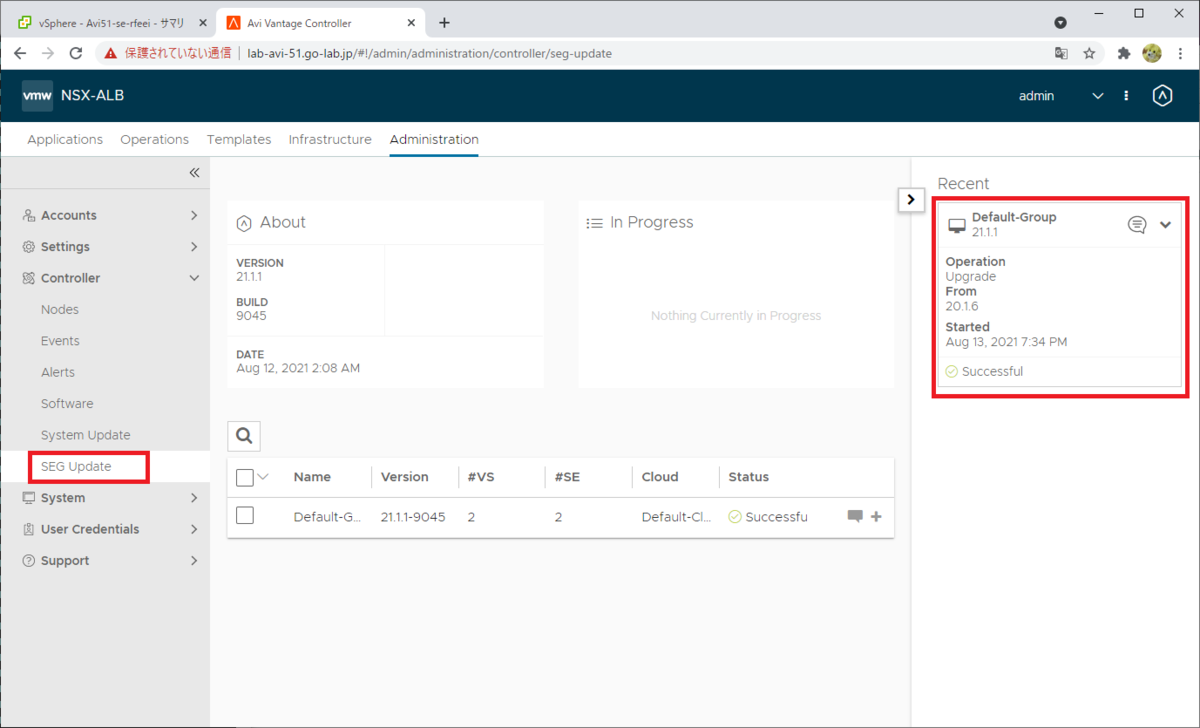Collapse the sidebar with double chevron
This screenshot has width=1200, height=728.
point(194,173)
